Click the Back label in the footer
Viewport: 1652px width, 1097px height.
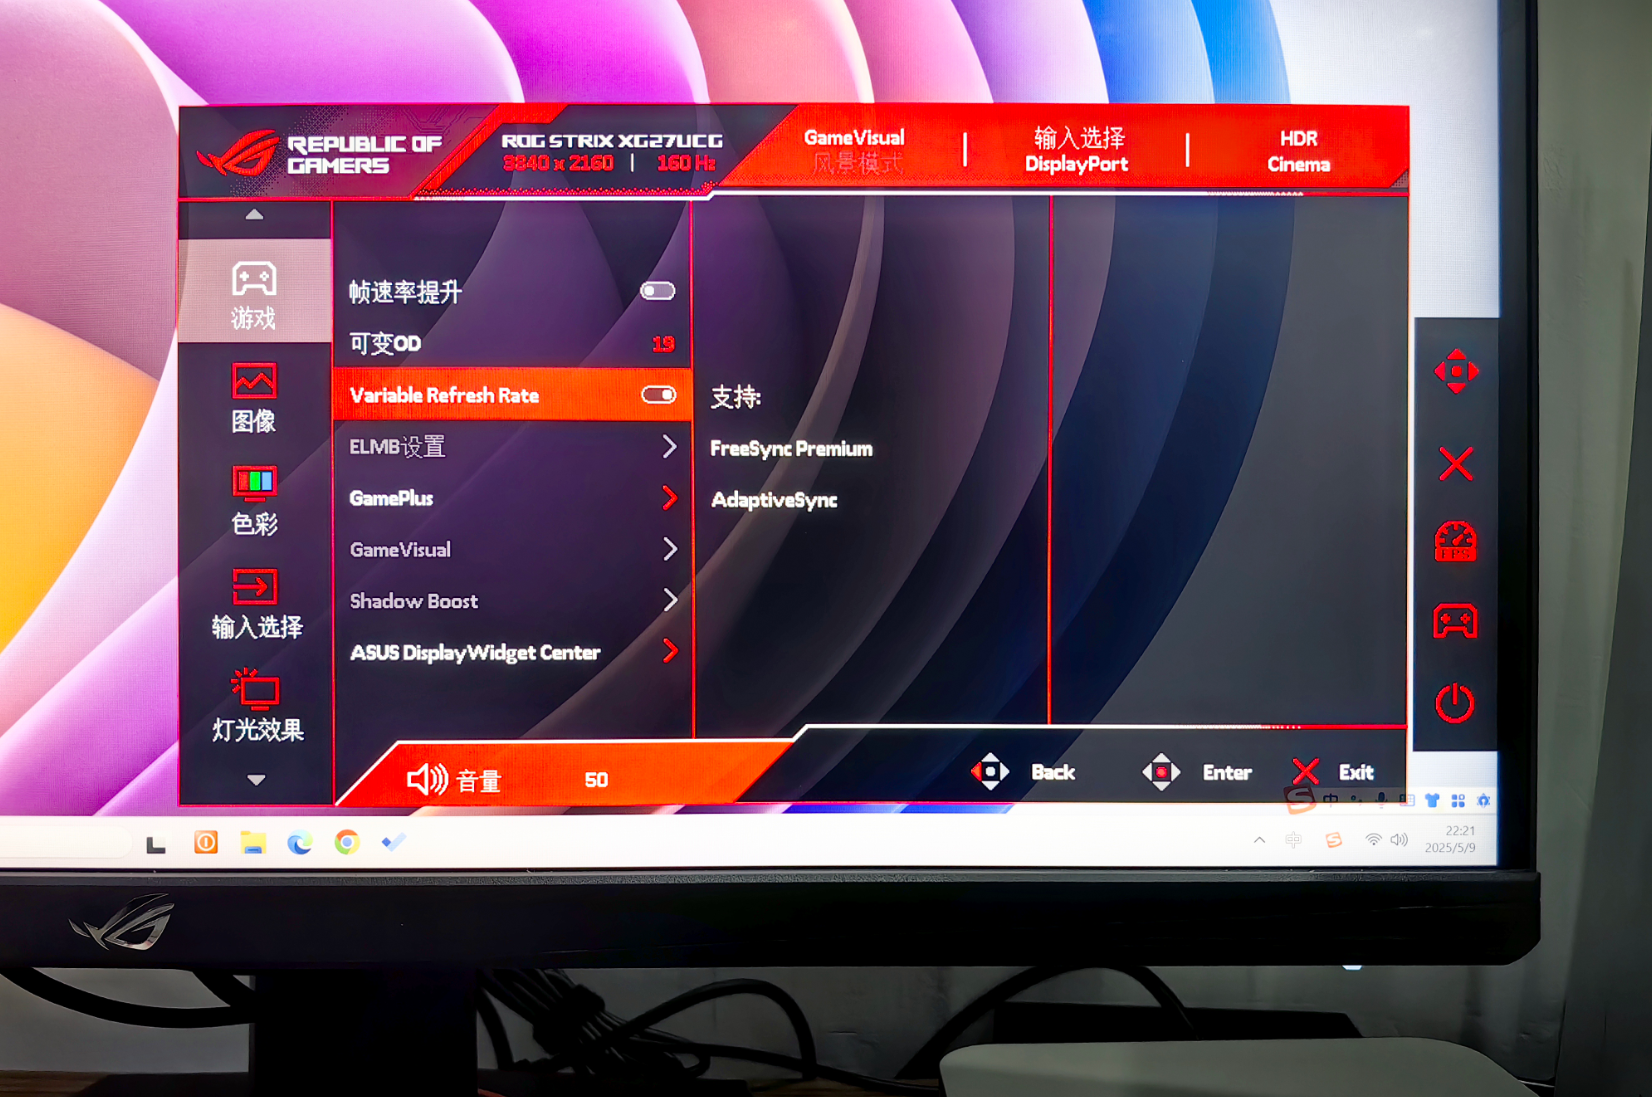1053,772
